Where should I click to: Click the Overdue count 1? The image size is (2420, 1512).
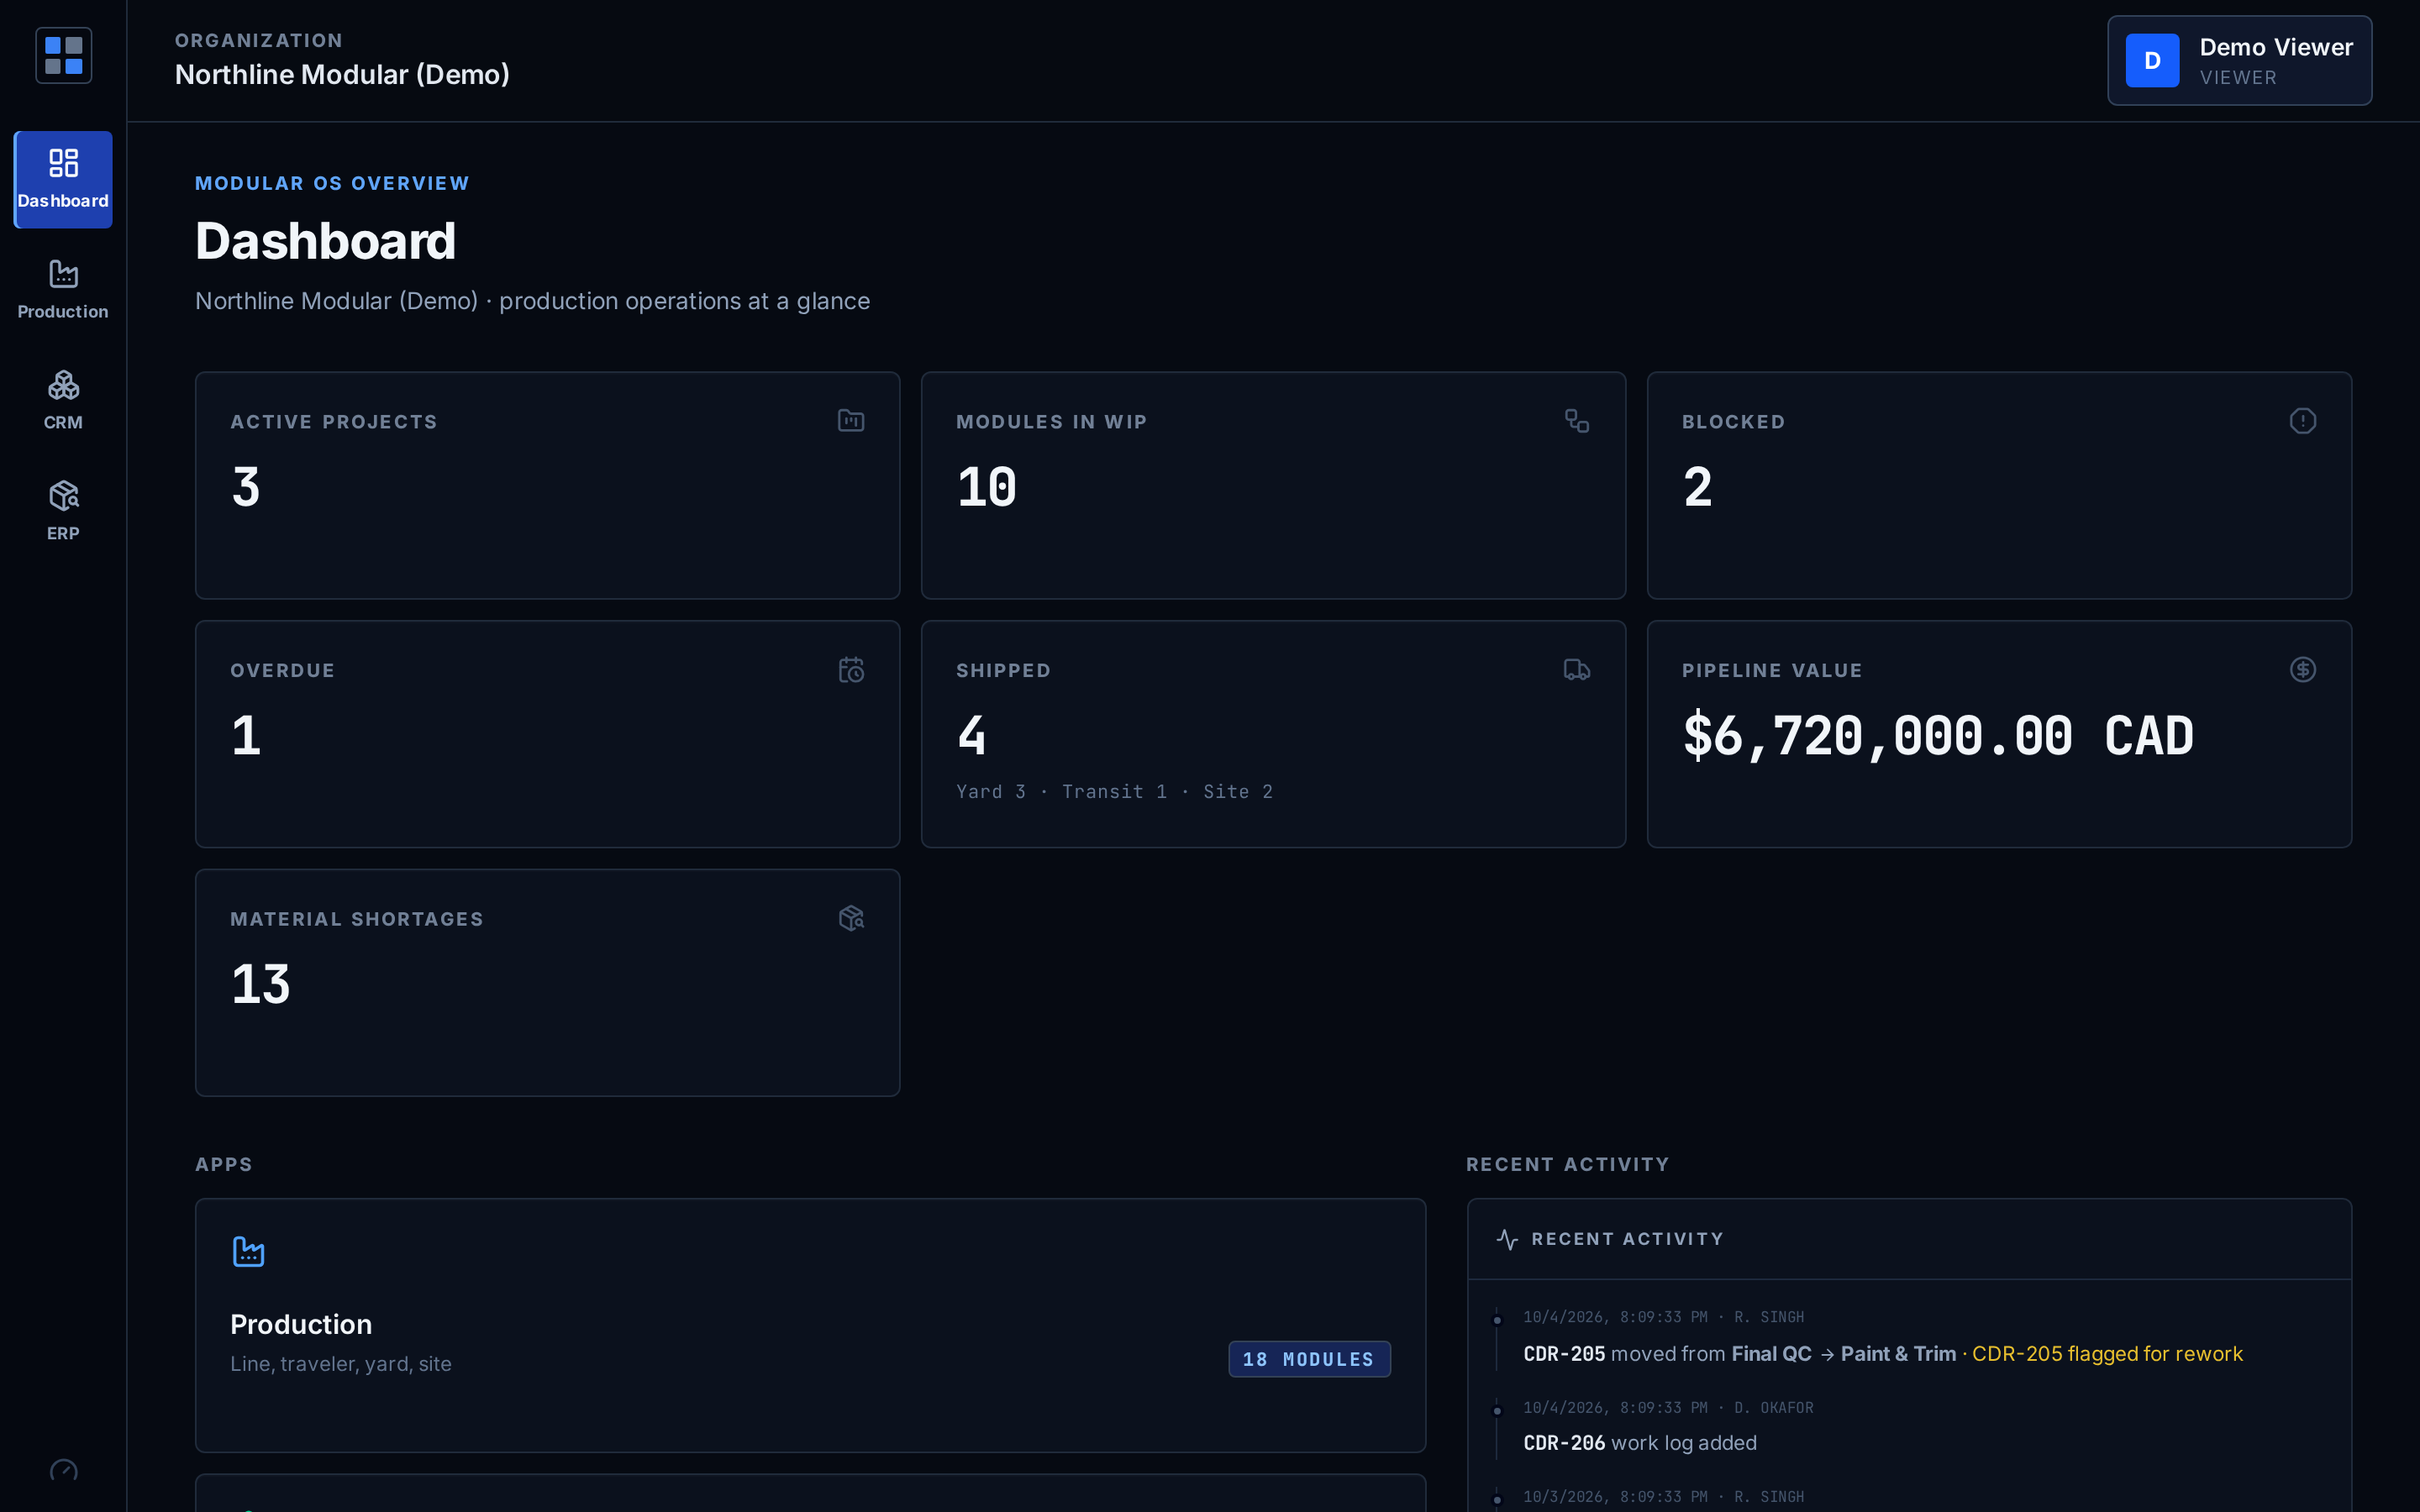[246, 736]
